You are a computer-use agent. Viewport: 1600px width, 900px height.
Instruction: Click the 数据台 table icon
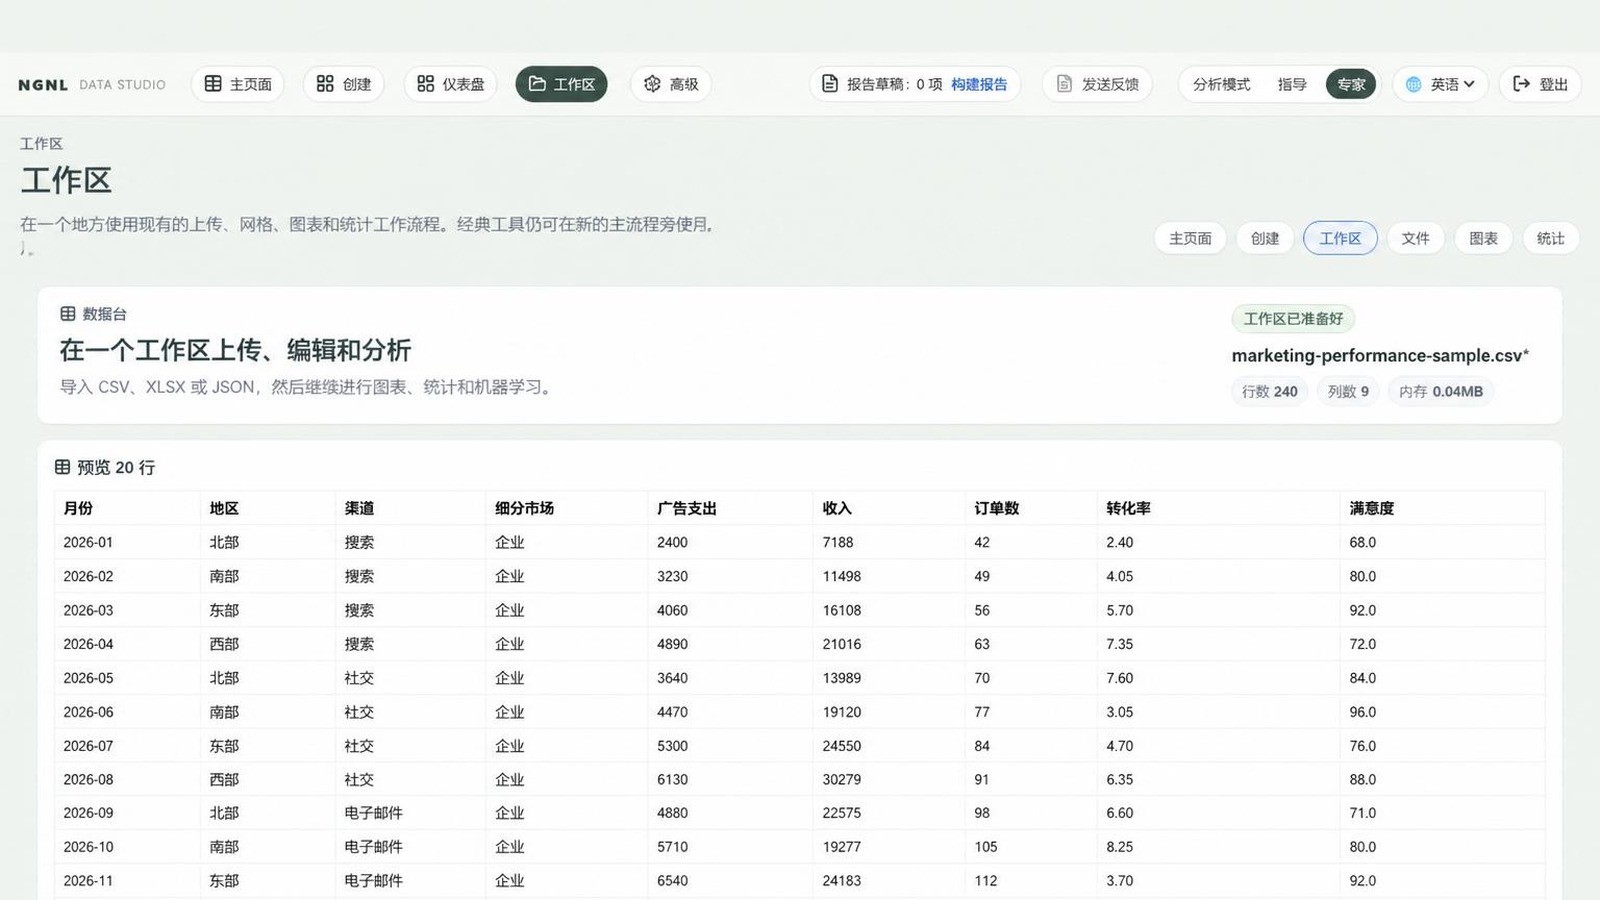(68, 314)
